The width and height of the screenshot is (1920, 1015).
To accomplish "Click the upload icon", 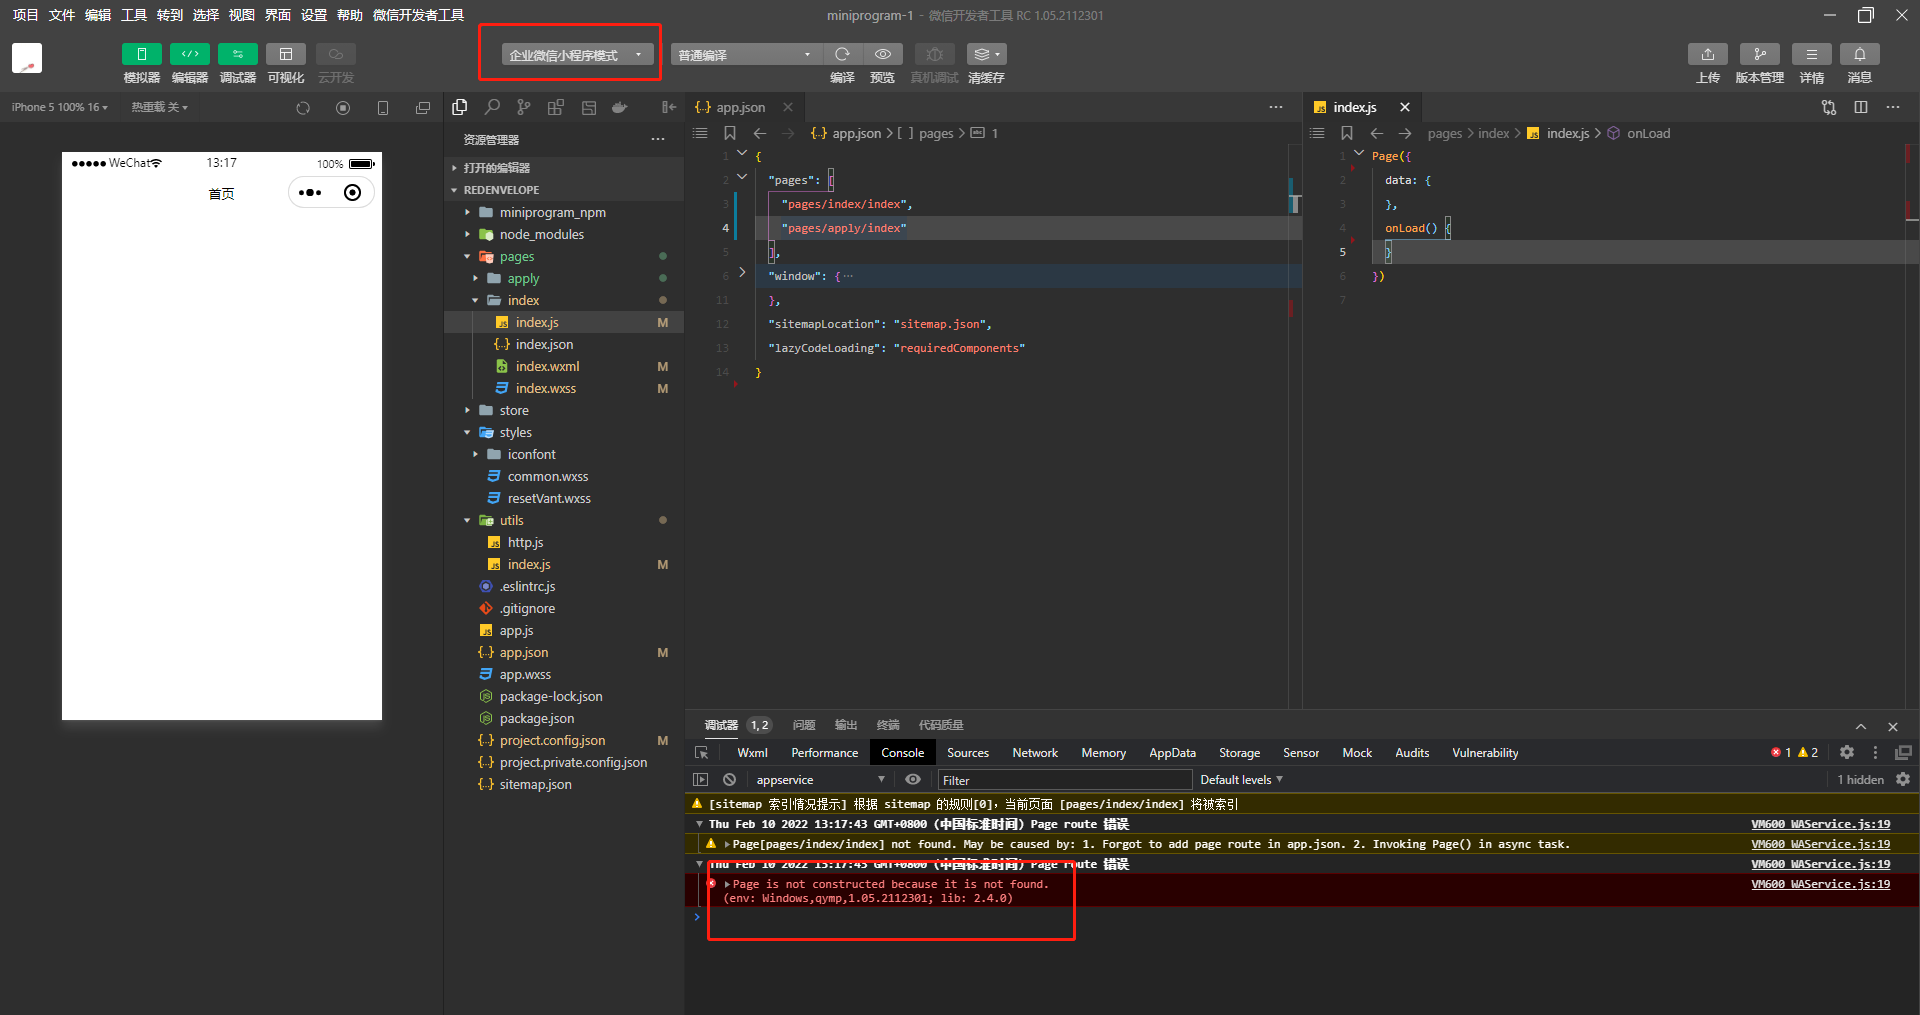I will pos(1707,54).
